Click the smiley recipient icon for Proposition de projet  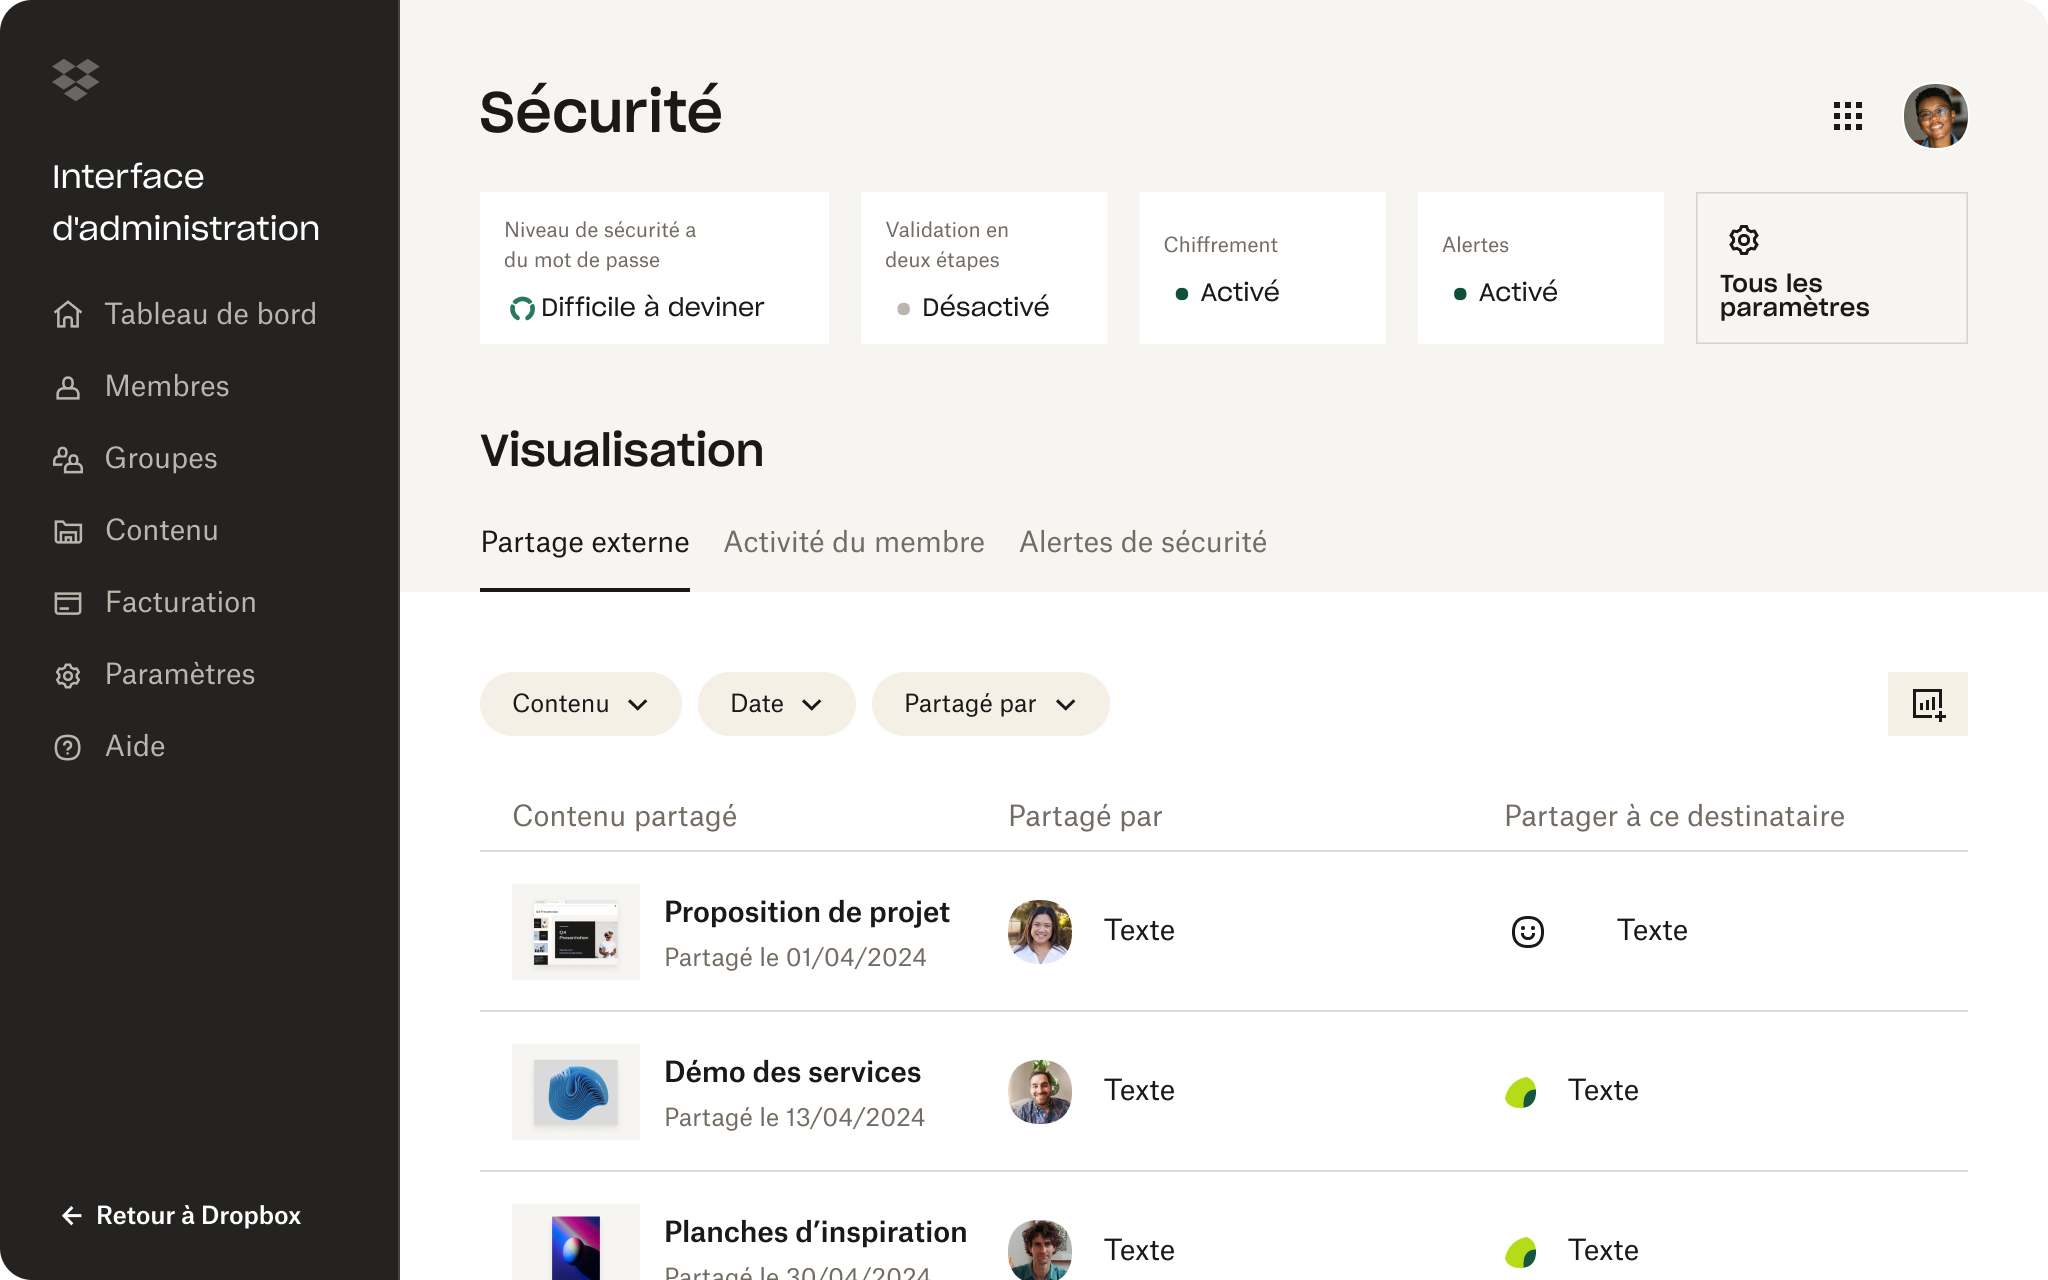click(1528, 931)
